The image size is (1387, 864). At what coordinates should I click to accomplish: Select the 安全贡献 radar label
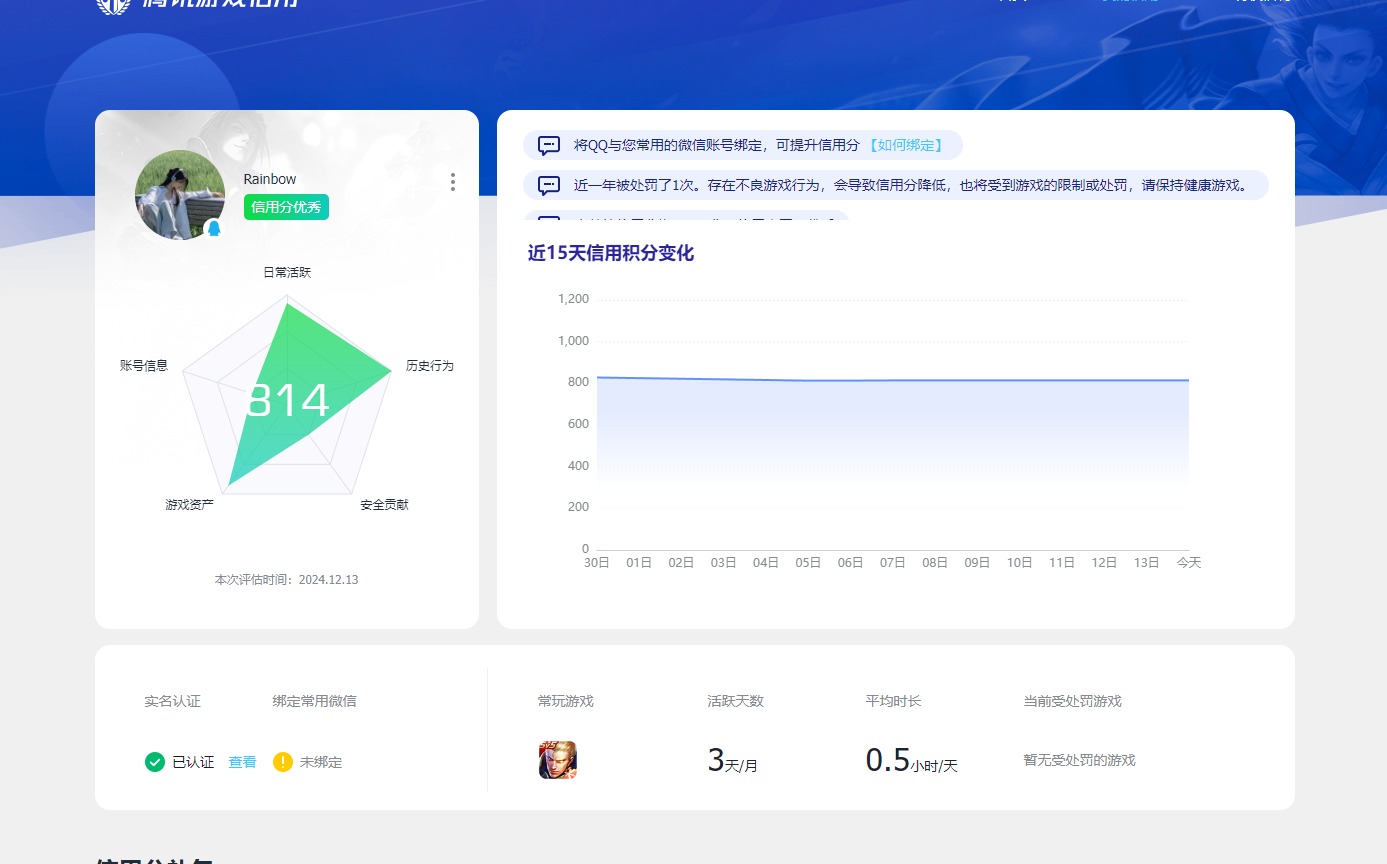(385, 505)
